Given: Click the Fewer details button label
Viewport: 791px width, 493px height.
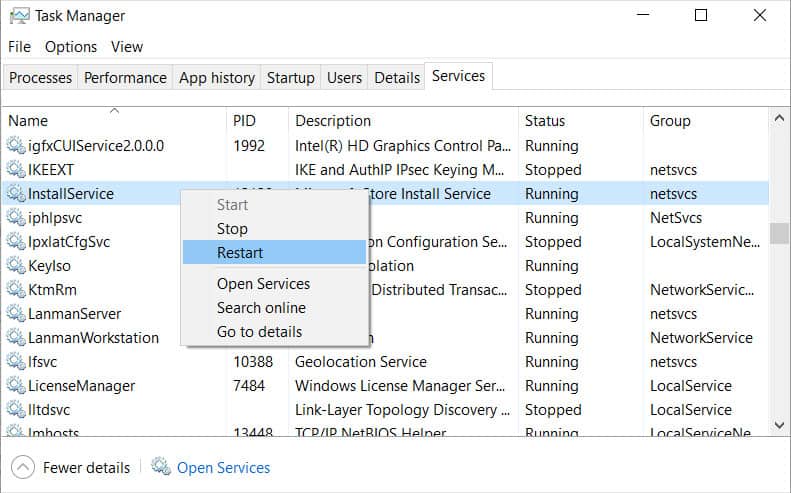Looking at the screenshot, I should (x=86, y=468).
